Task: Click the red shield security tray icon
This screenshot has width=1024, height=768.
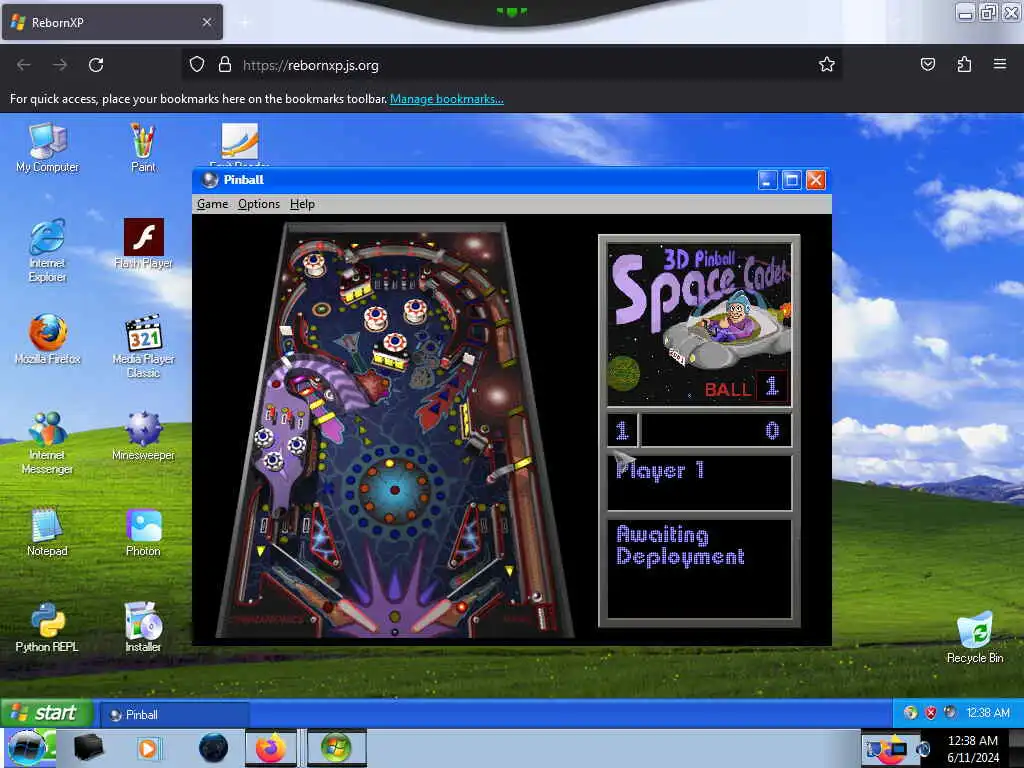Action: (x=931, y=712)
